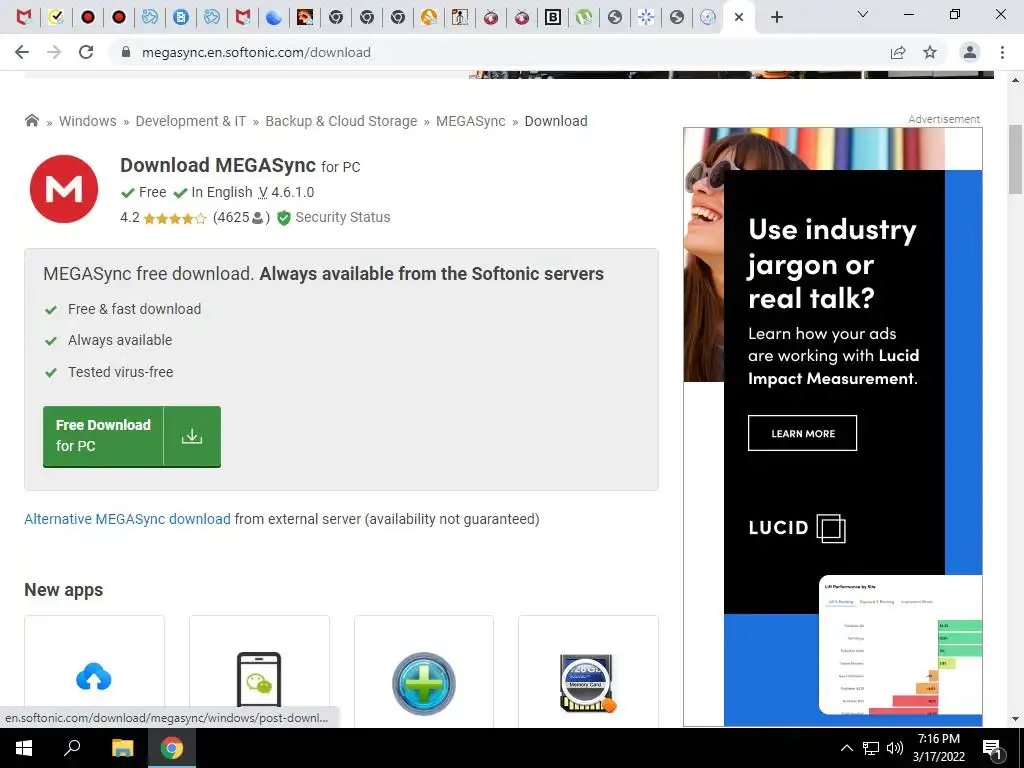Open the green plus app icon card
This screenshot has width=1024, height=768.
click(x=424, y=671)
